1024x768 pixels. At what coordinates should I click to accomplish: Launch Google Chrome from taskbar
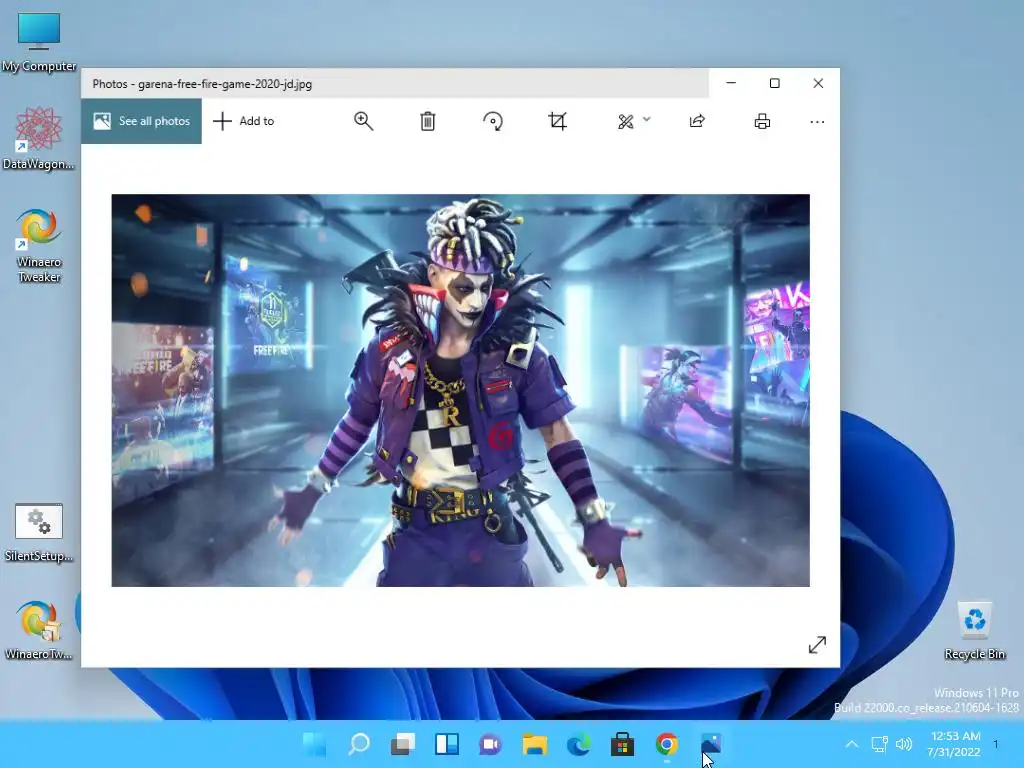coord(666,744)
